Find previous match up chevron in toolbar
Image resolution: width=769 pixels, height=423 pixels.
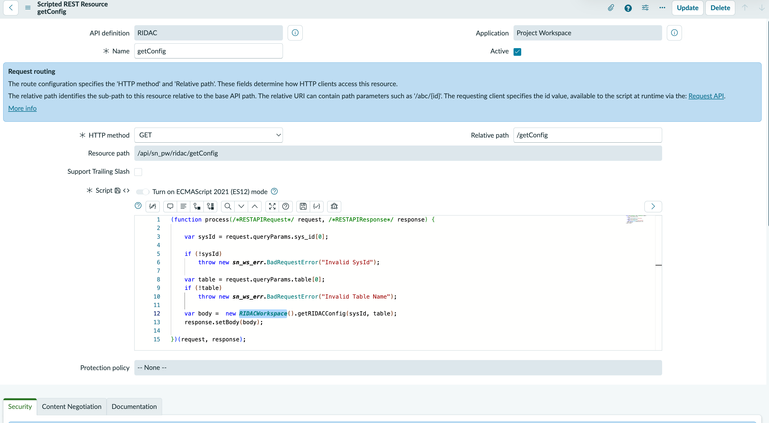pos(255,206)
